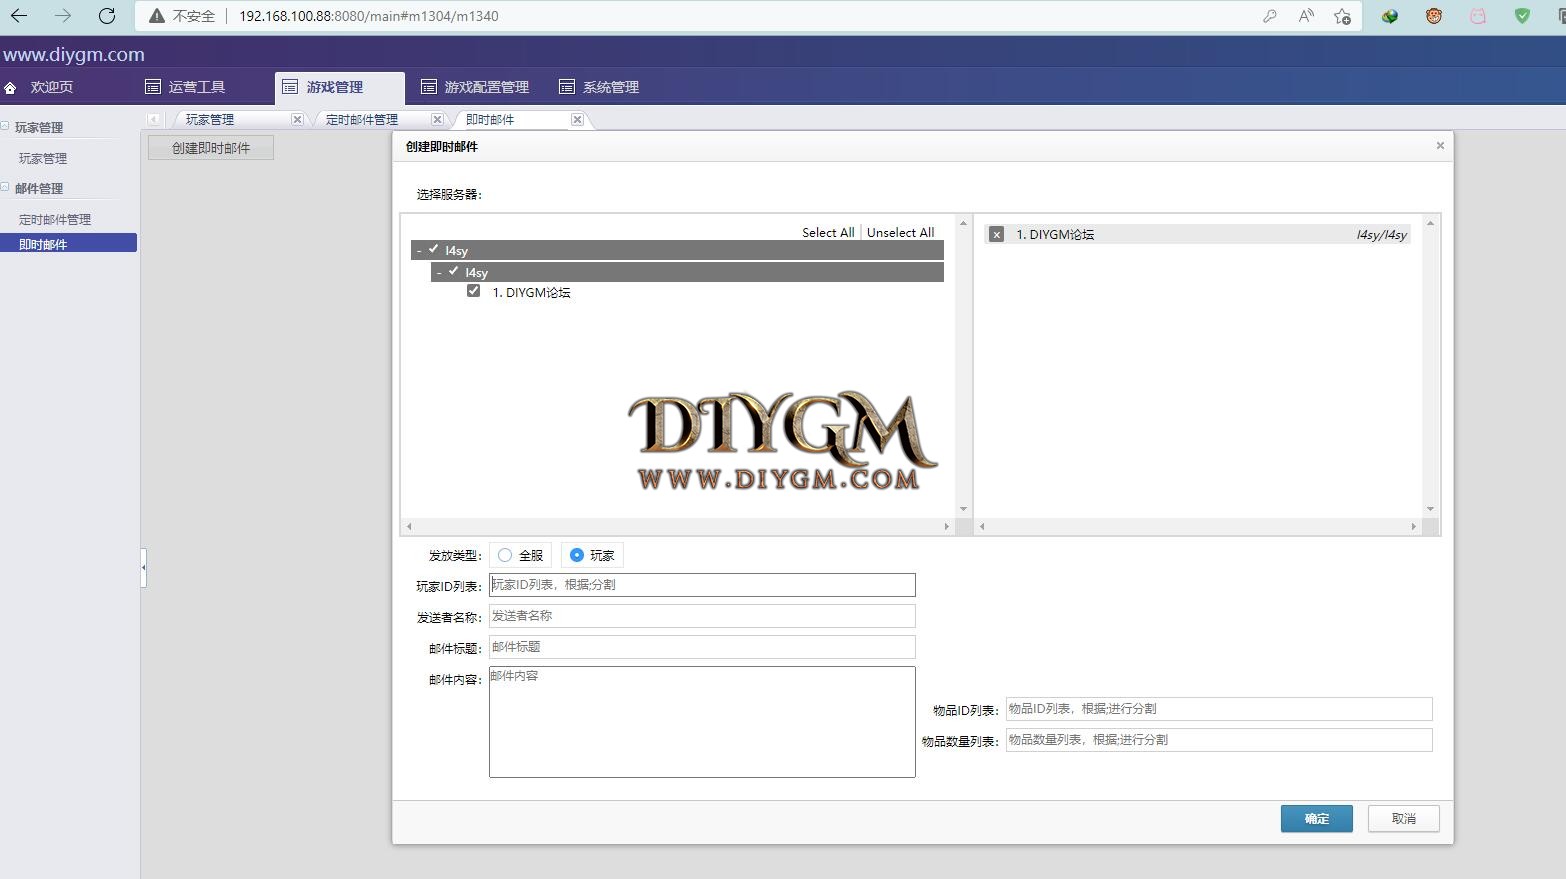Collapse the left sidebar splitter handle
The image size is (1566, 879).
coord(143,567)
